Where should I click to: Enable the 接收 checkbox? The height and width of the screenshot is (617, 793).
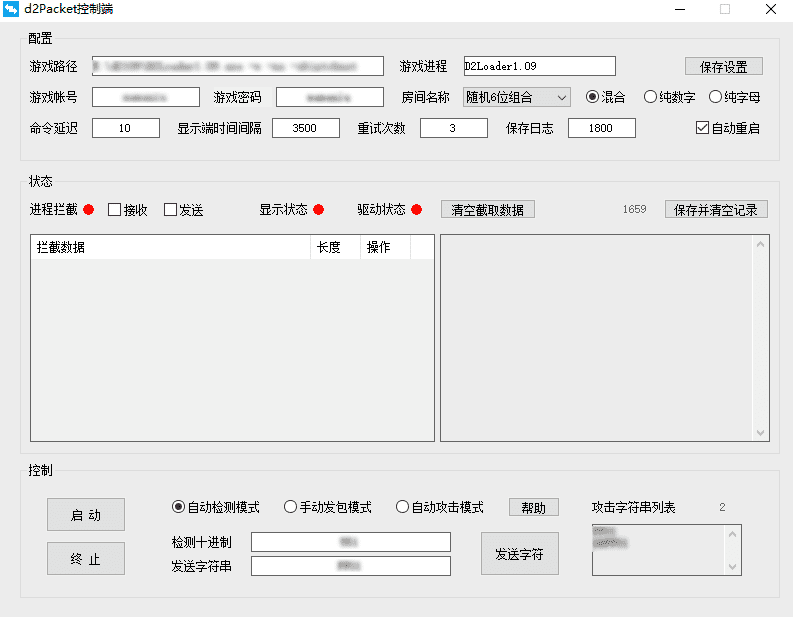[115, 210]
